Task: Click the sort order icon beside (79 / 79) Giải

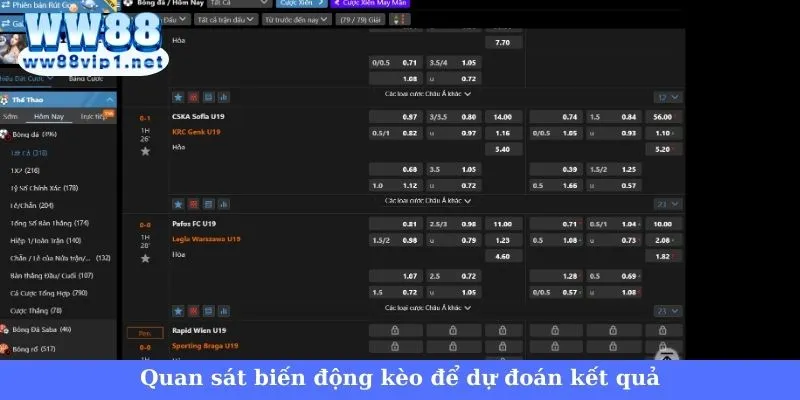Action: [399, 19]
